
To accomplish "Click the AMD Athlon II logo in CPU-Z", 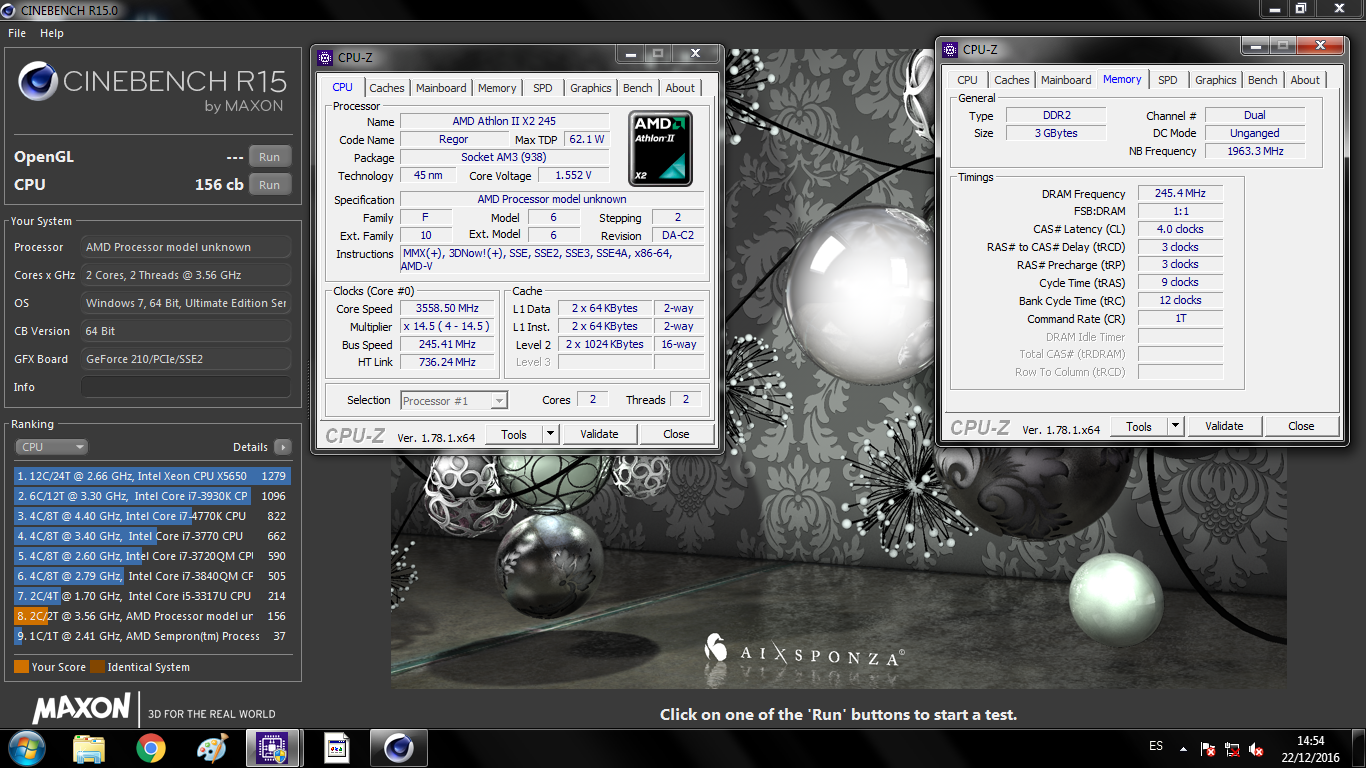I will click(660, 148).
